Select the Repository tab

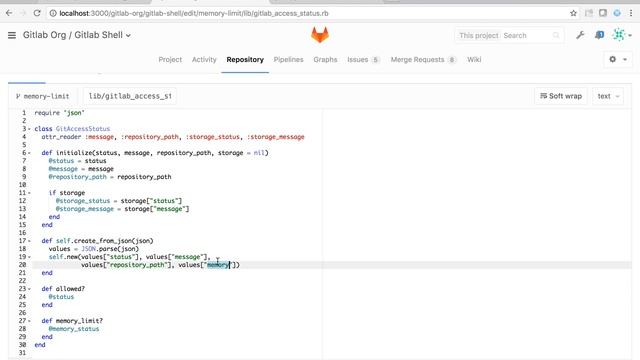(245, 60)
